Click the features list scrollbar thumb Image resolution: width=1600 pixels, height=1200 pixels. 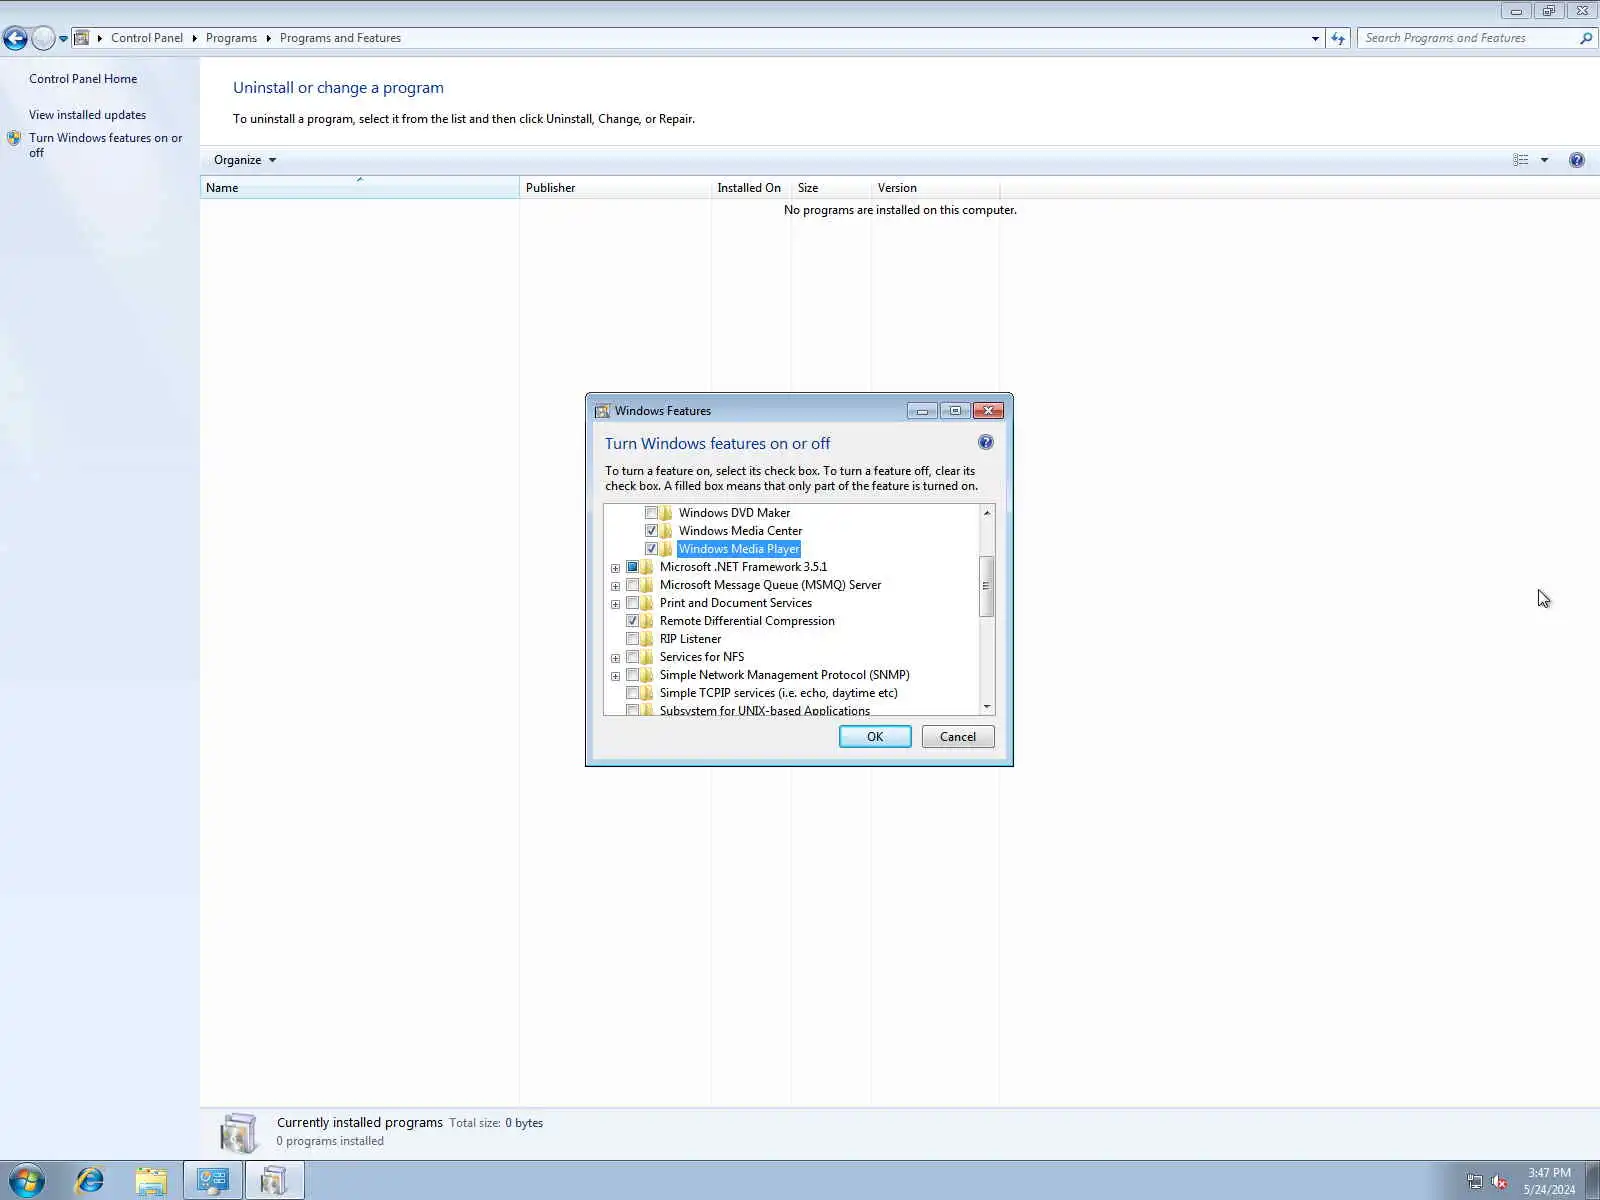coord(987,586)
